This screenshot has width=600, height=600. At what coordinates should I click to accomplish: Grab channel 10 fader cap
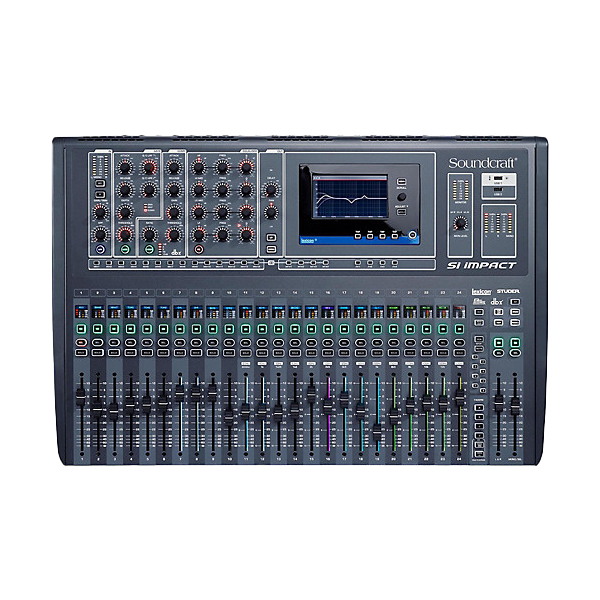point(229,417)
